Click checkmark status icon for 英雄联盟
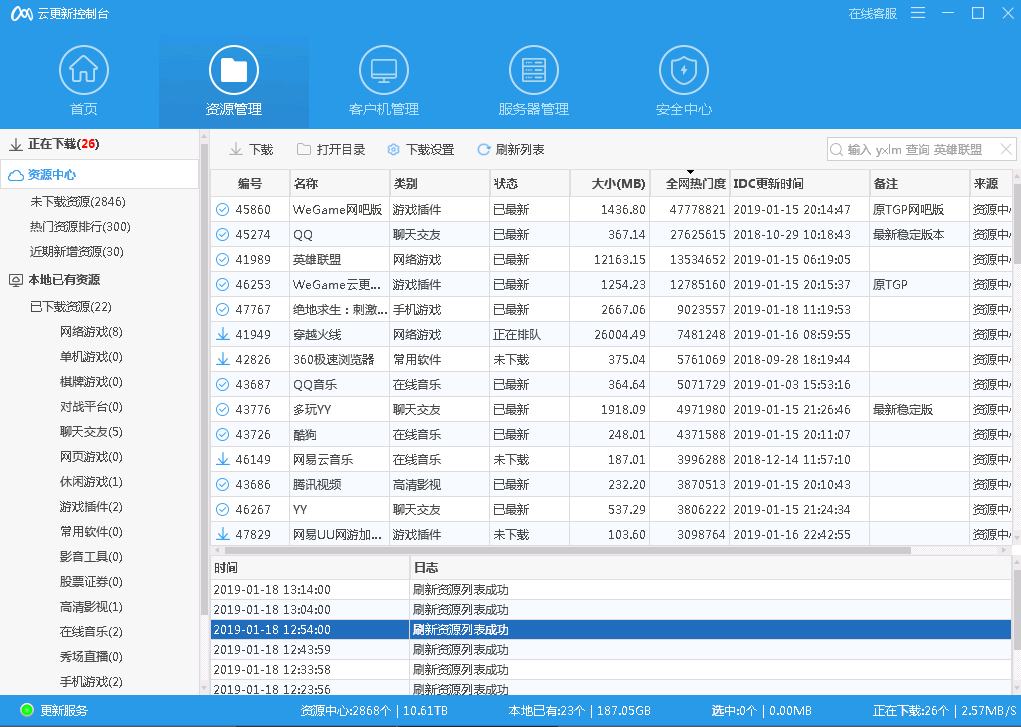The height and width of the screenshot is (727, 1021). pyautogui.click(x=223, y=259)
